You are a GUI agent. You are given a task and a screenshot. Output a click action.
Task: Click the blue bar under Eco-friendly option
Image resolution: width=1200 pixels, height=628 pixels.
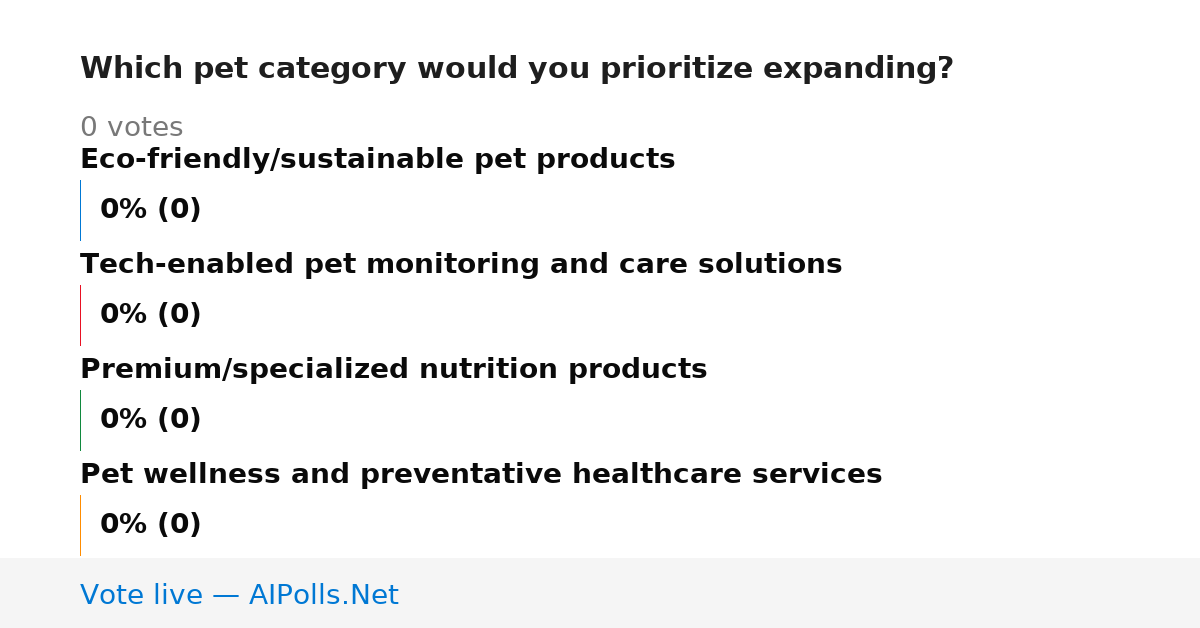(x=80, y=210)
